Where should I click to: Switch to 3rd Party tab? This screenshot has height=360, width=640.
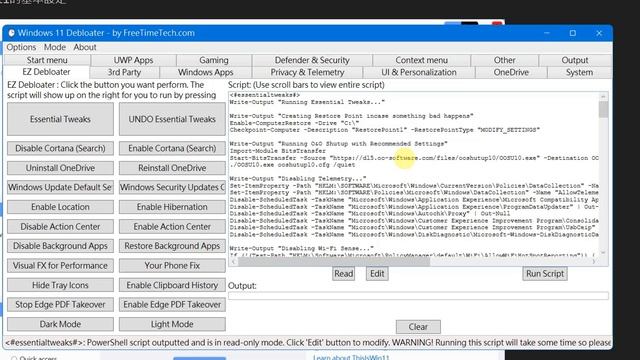pyautogui.click(x=124, y=72)
